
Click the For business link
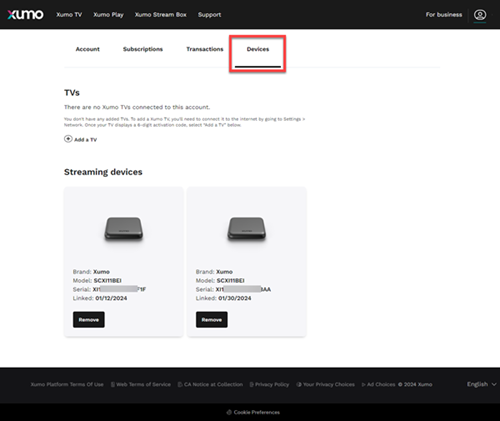click(x=444, y=15)
